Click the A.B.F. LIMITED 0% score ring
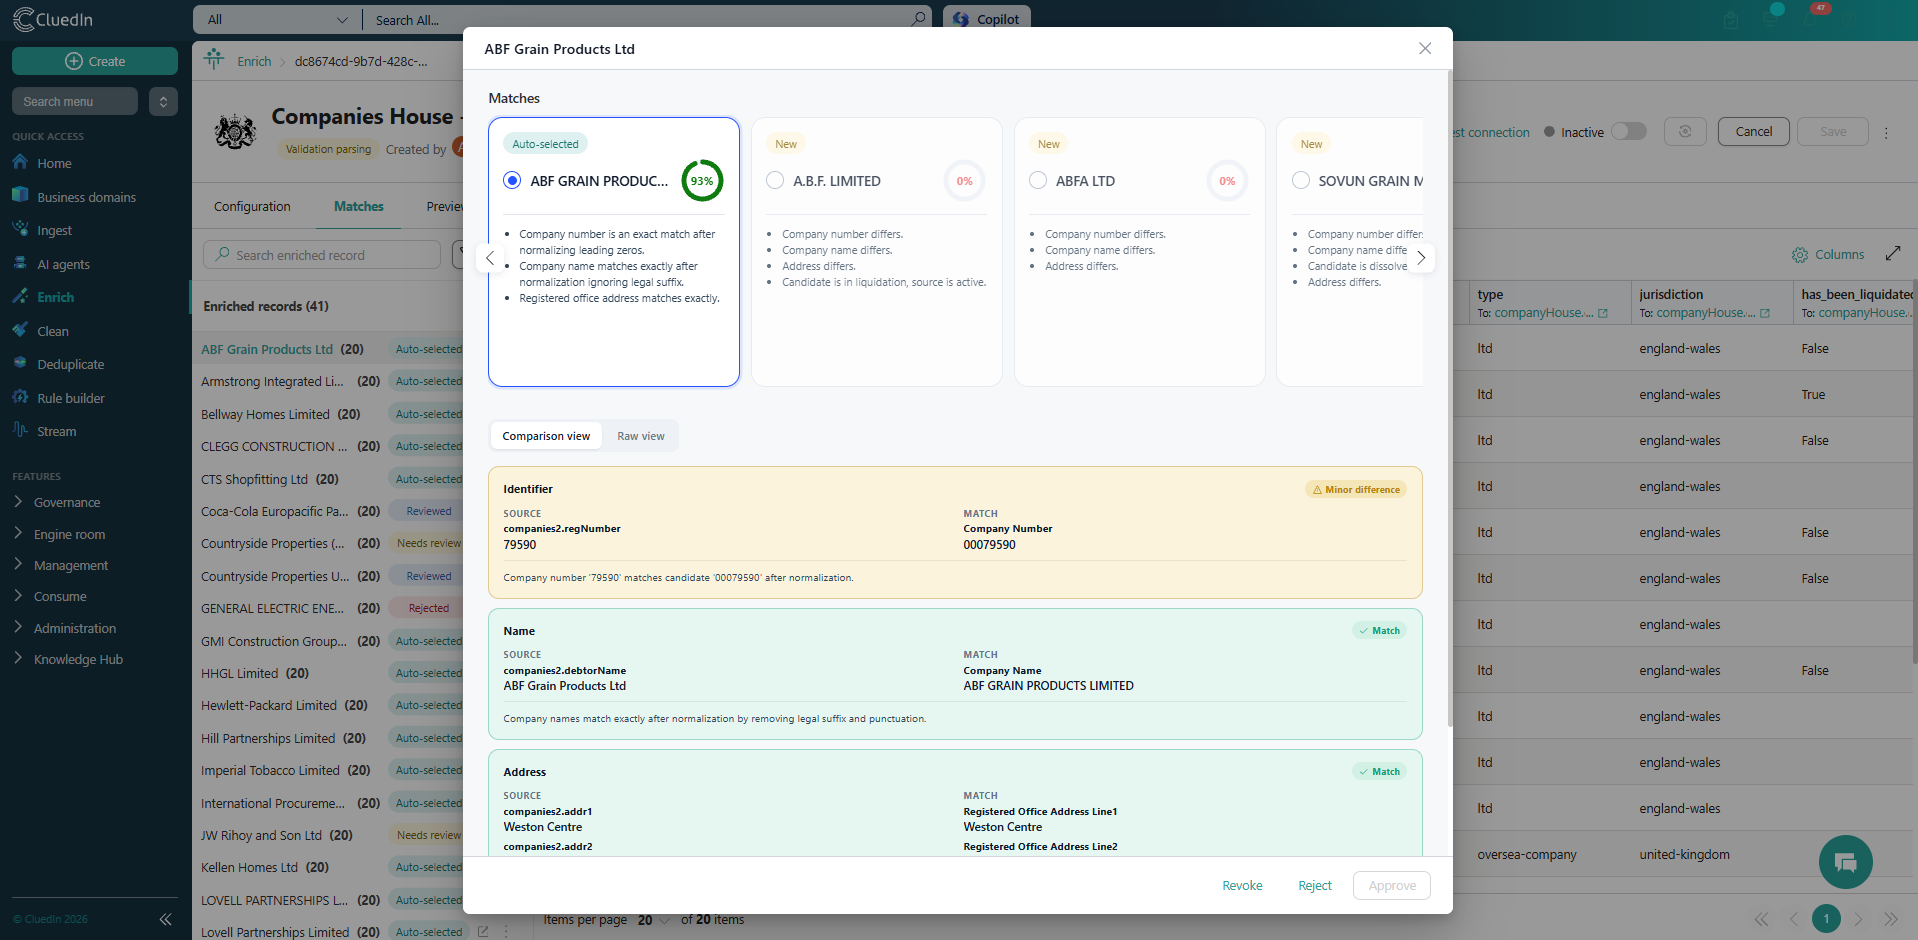This screenshot has height=940, width=1918. 965,181
